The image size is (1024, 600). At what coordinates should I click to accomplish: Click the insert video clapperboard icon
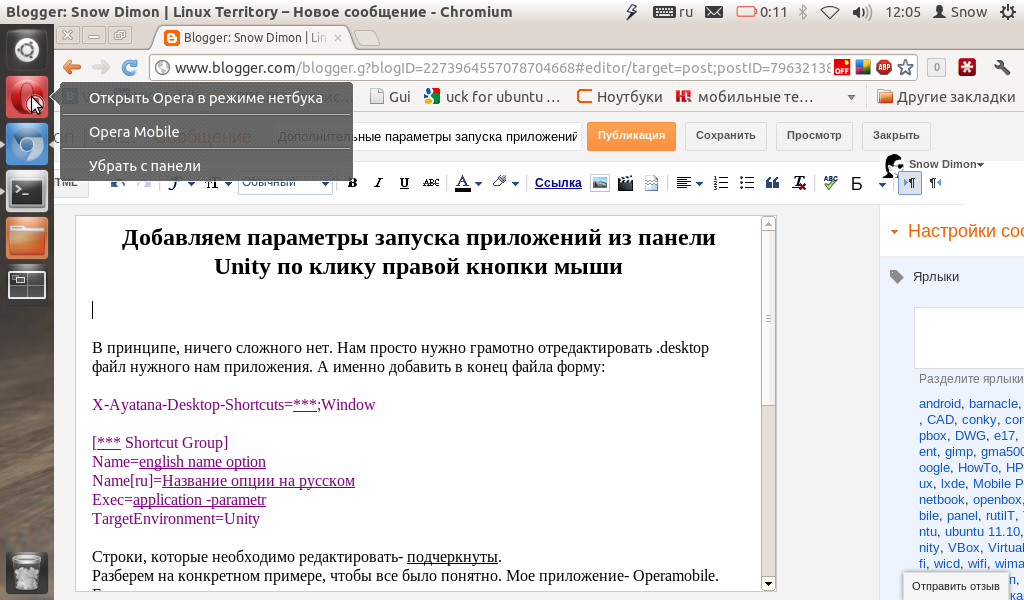click(626, 183)
